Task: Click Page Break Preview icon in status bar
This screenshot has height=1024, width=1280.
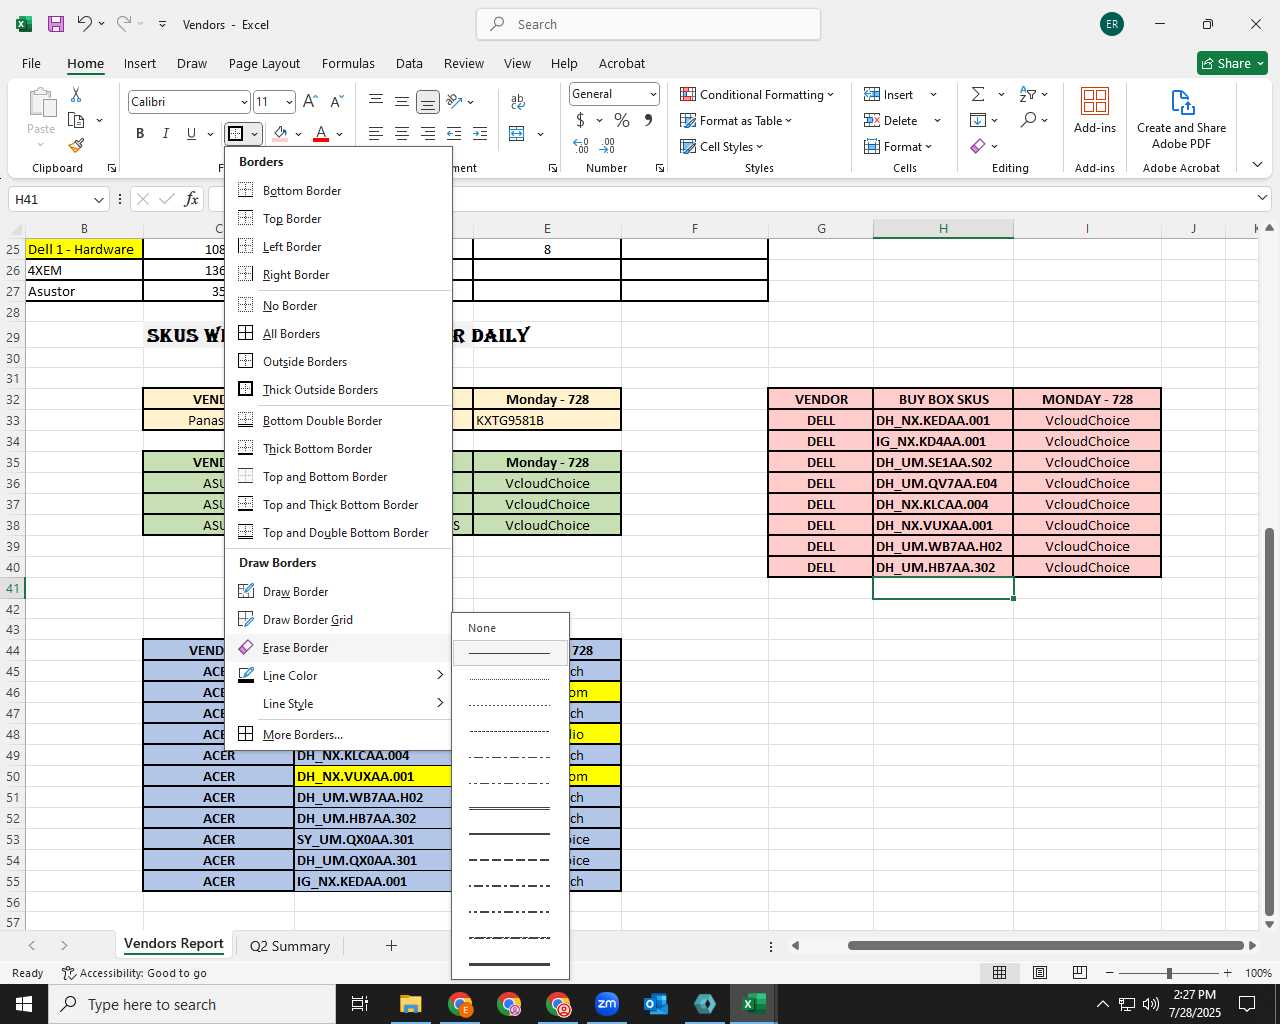Action: click(1079, 973)
